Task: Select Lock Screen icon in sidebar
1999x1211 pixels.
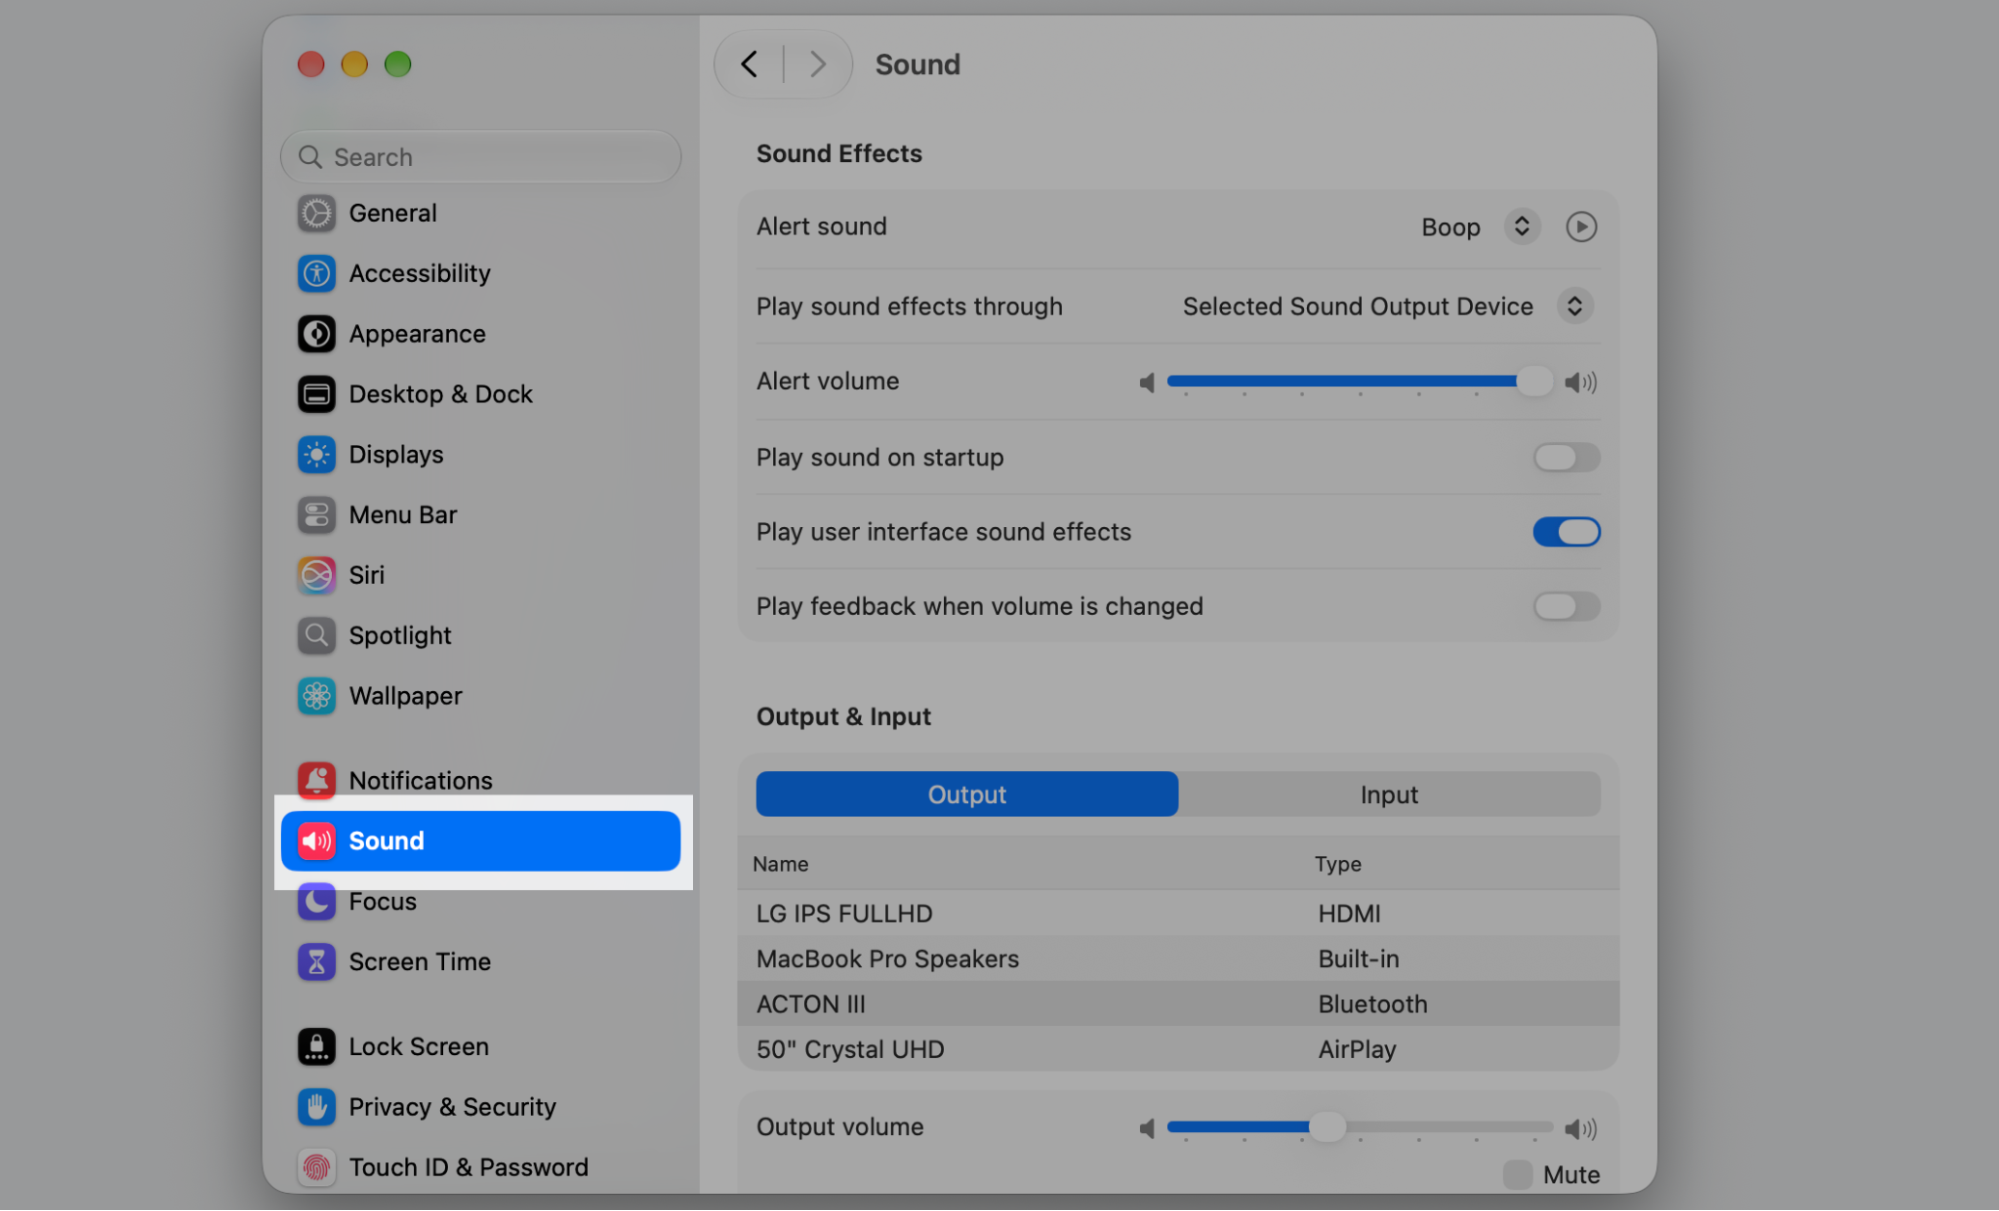Action: [x=316, y=1046]
